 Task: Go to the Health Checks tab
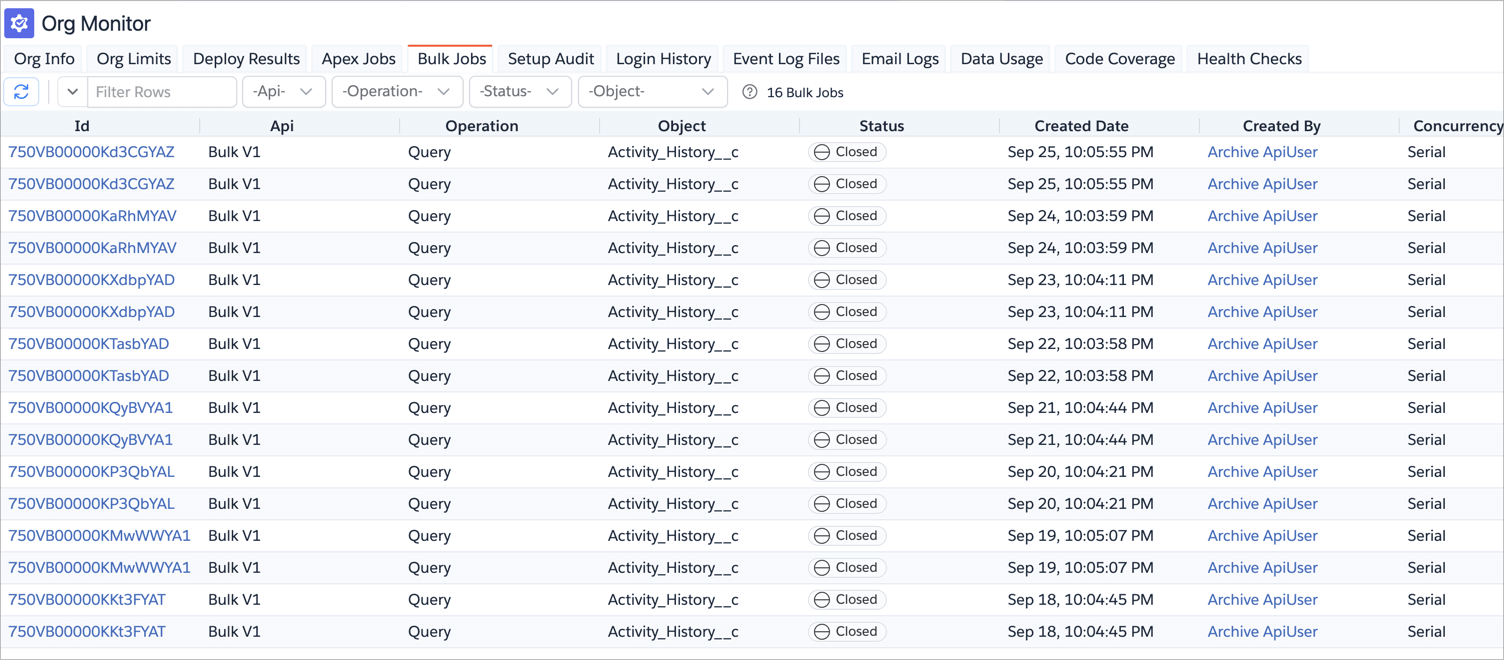tap(1249, 59)
